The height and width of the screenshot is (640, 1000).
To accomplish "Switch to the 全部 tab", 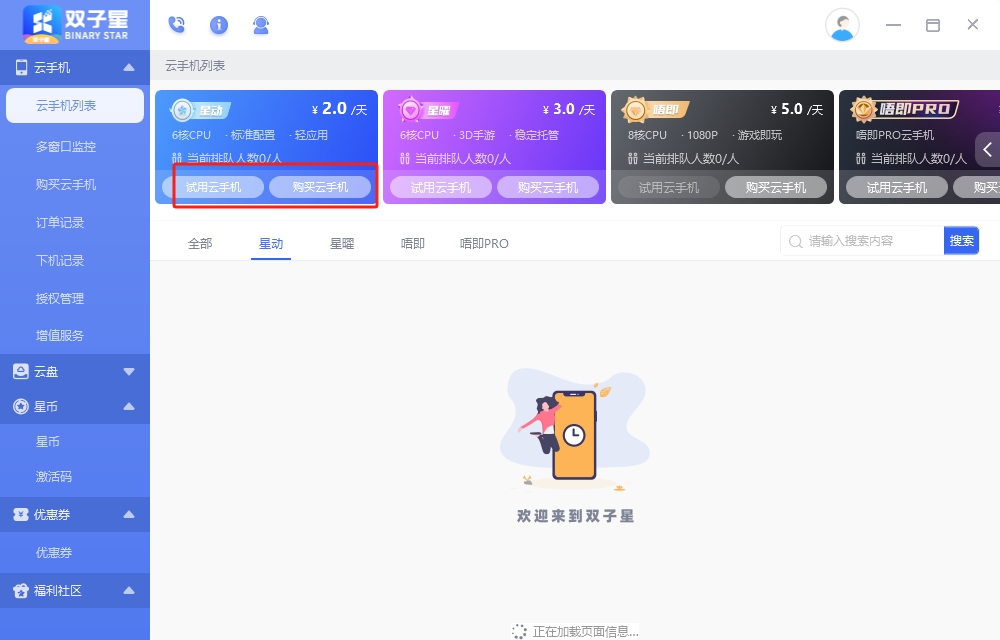I will coord(199,242).
